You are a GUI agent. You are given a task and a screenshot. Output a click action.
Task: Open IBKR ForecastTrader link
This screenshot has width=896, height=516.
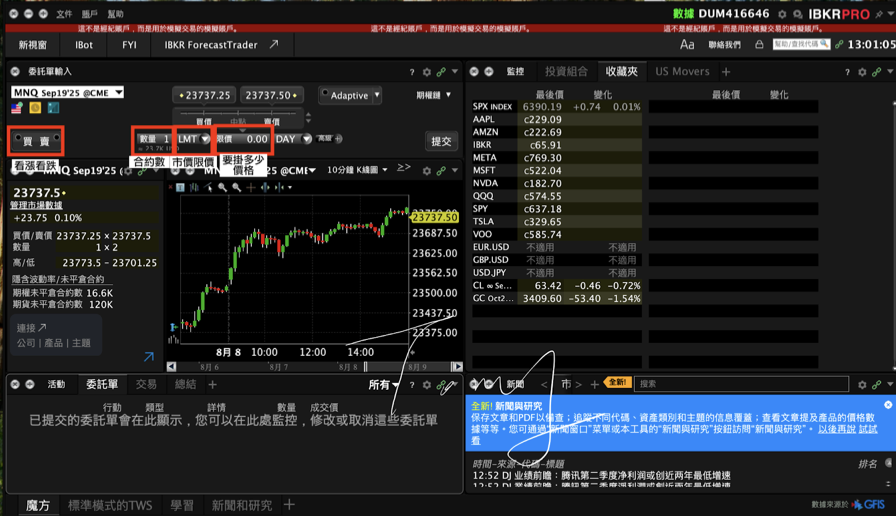click(x=221, y=45)
